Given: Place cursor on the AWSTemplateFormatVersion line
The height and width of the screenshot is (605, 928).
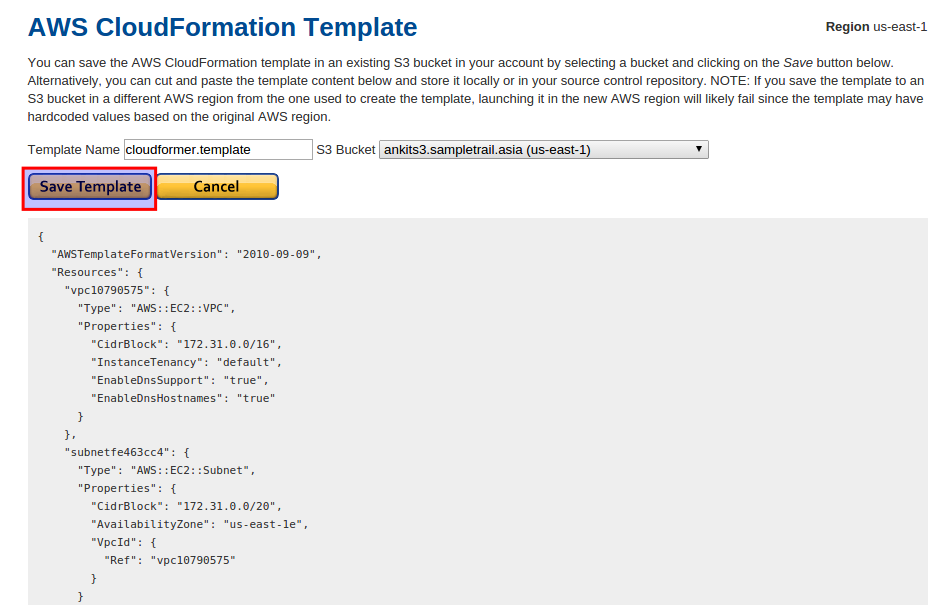Looking at the screenshot, I should (x=186, y=255).
